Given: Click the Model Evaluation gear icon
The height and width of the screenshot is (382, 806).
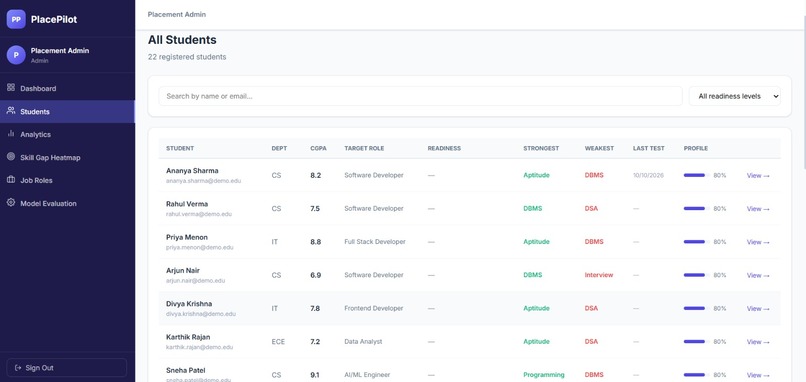Looking at the screenshot, I should [x=11, y=203].
